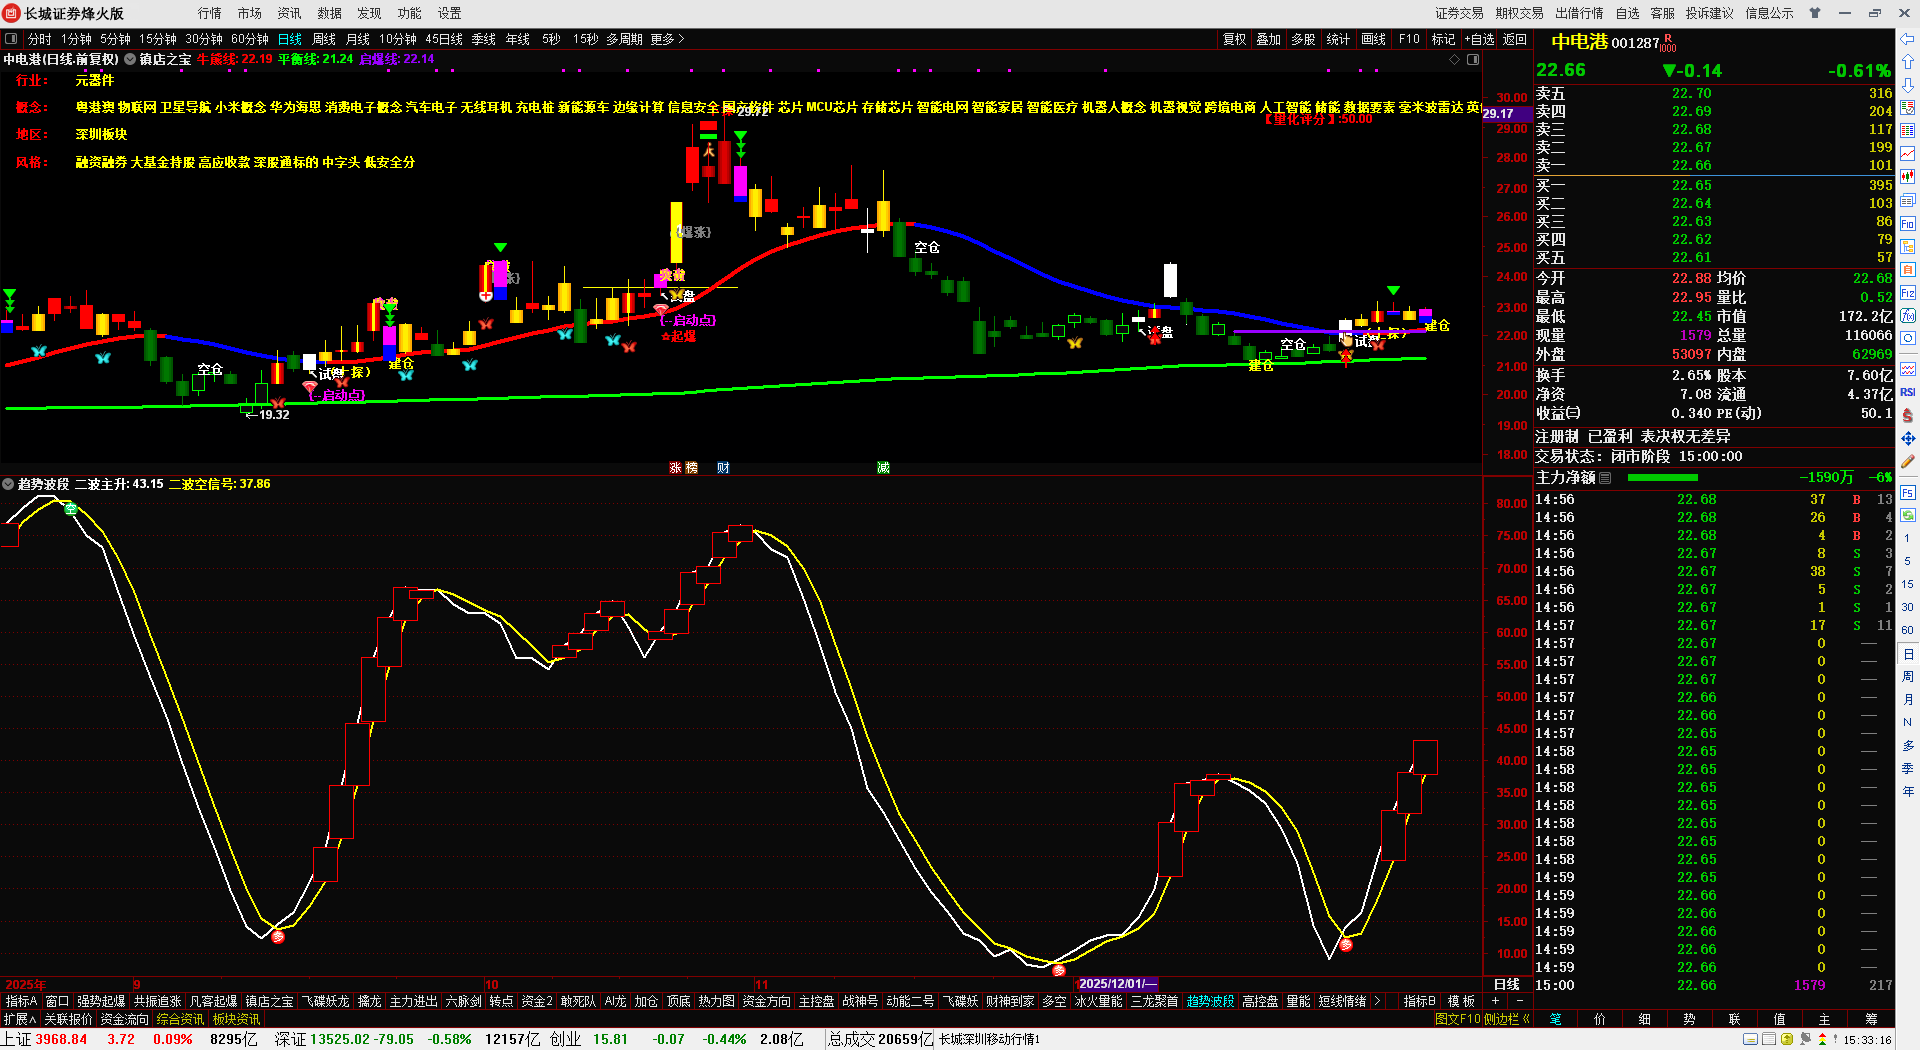
Task: Click the RSI indicator icon in sidebar
Action: (x=1908, y=392)
